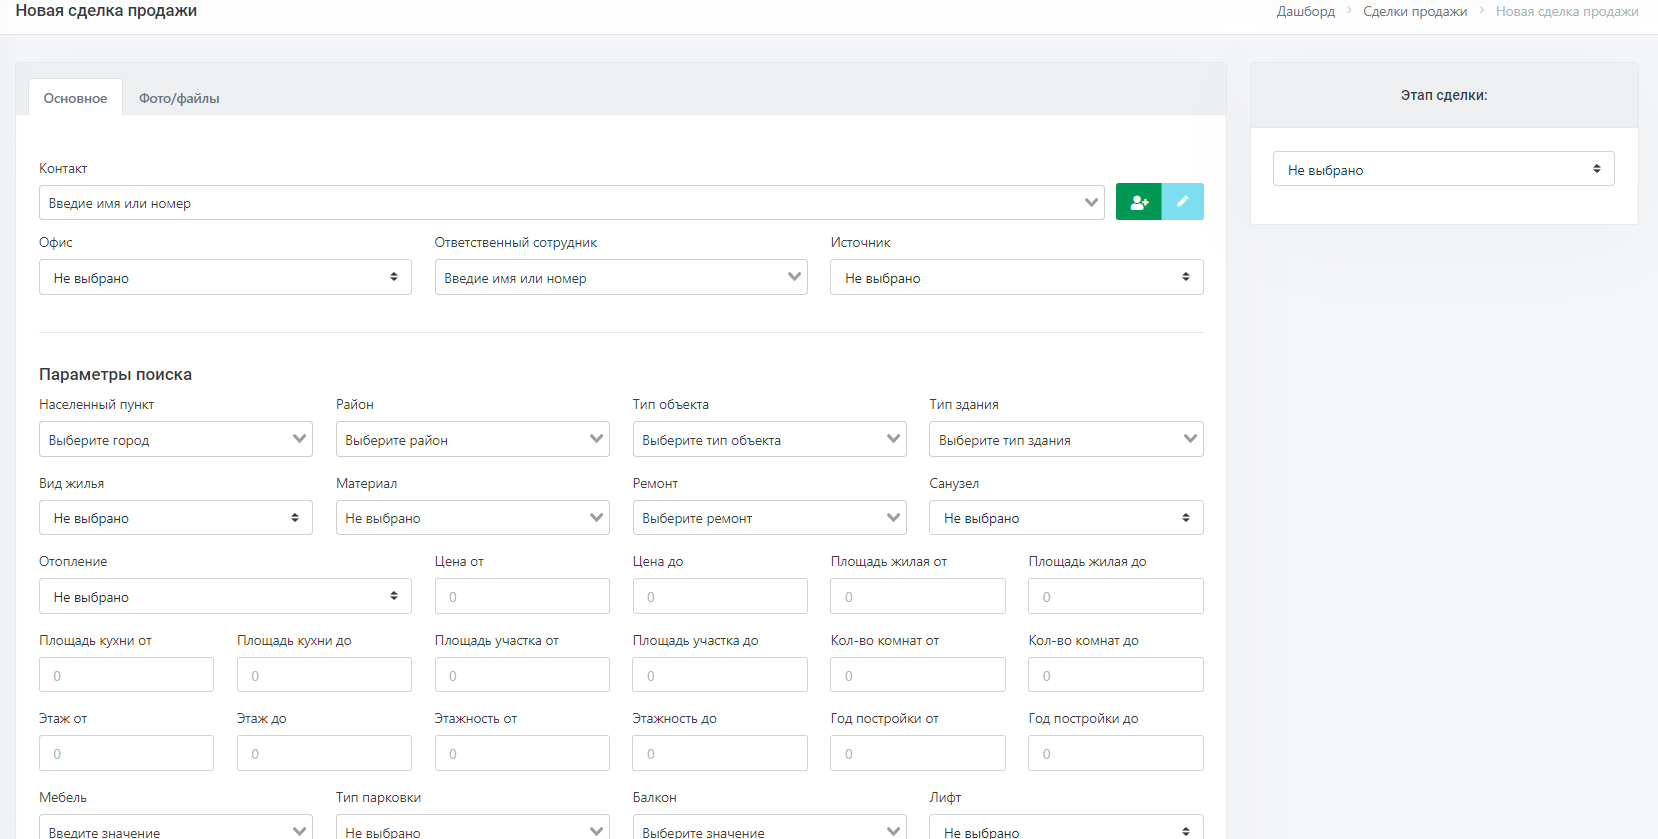Click the Площадь кухни от field
Image resolution: width=1658 pixels, height=839 pixels.
126,675
